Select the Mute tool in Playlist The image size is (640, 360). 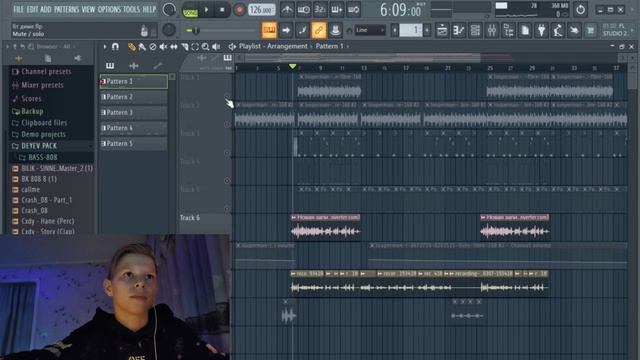click(163, 47)
